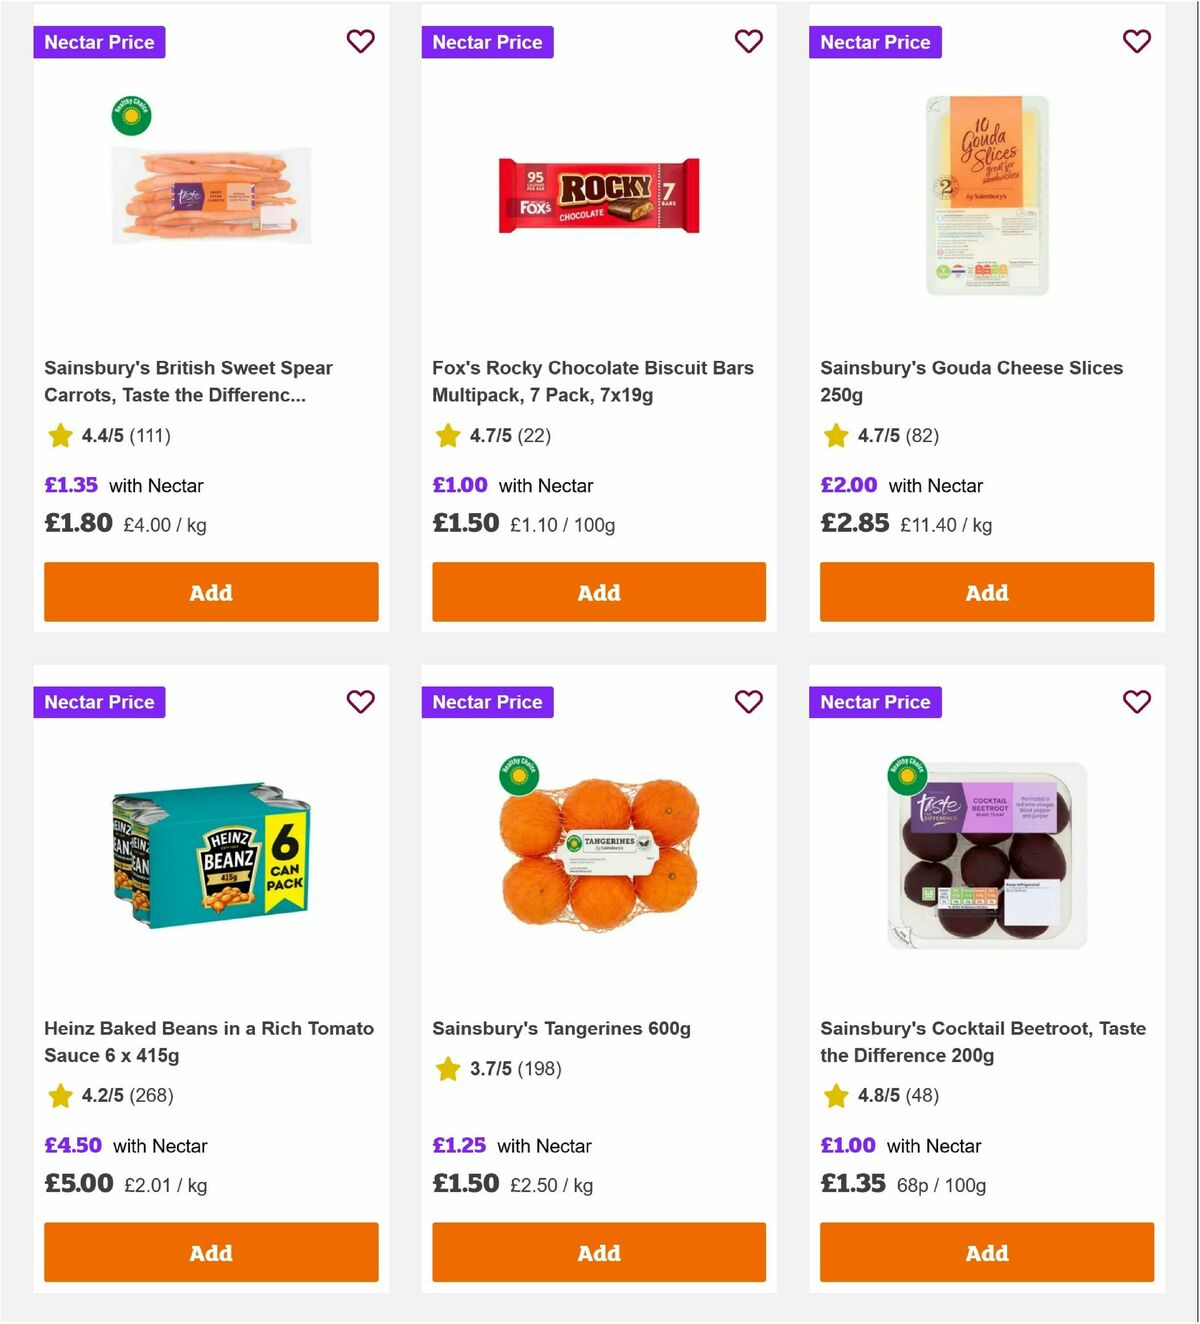The width and height of the screenshot is (1200, 1324).
Task: Open the Fox's Rocky Chocolate Biscuit Bars page
Action: 592,381
